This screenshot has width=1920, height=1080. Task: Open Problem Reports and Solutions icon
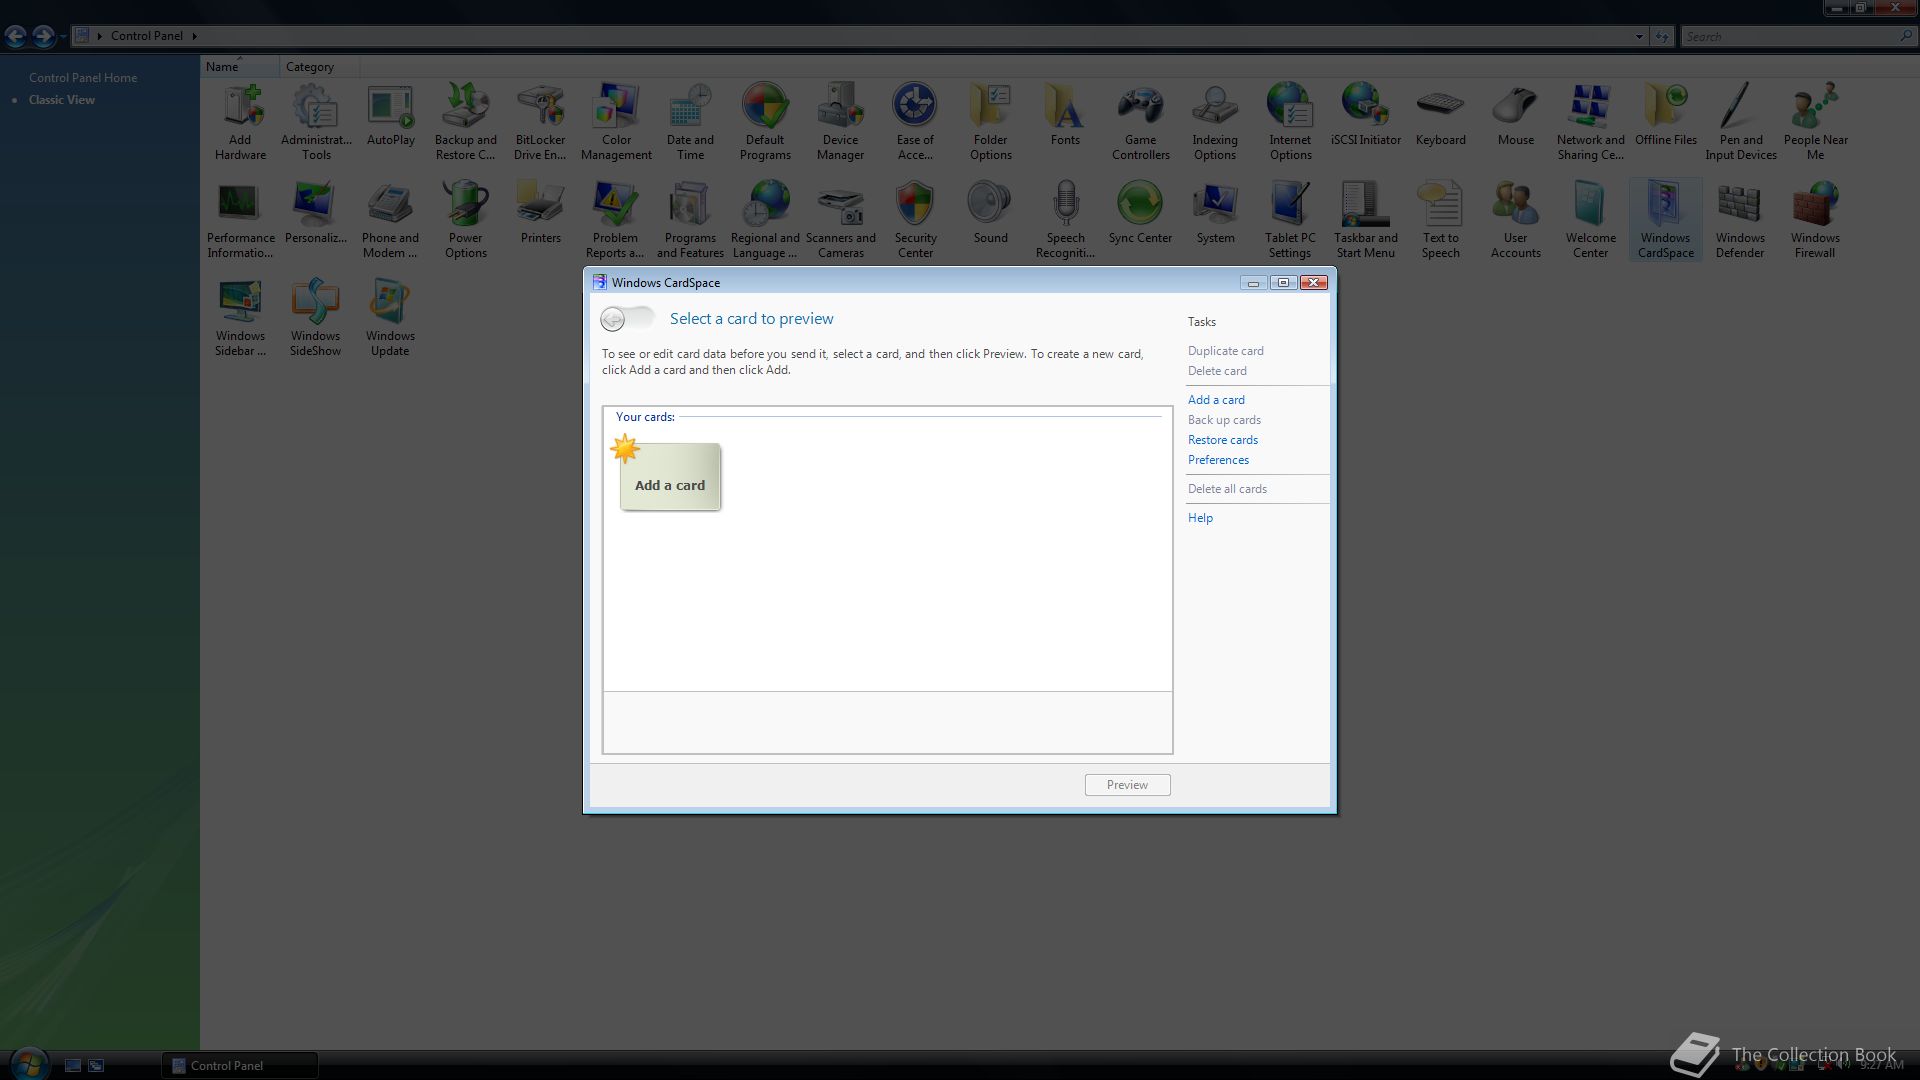[615, 220]
